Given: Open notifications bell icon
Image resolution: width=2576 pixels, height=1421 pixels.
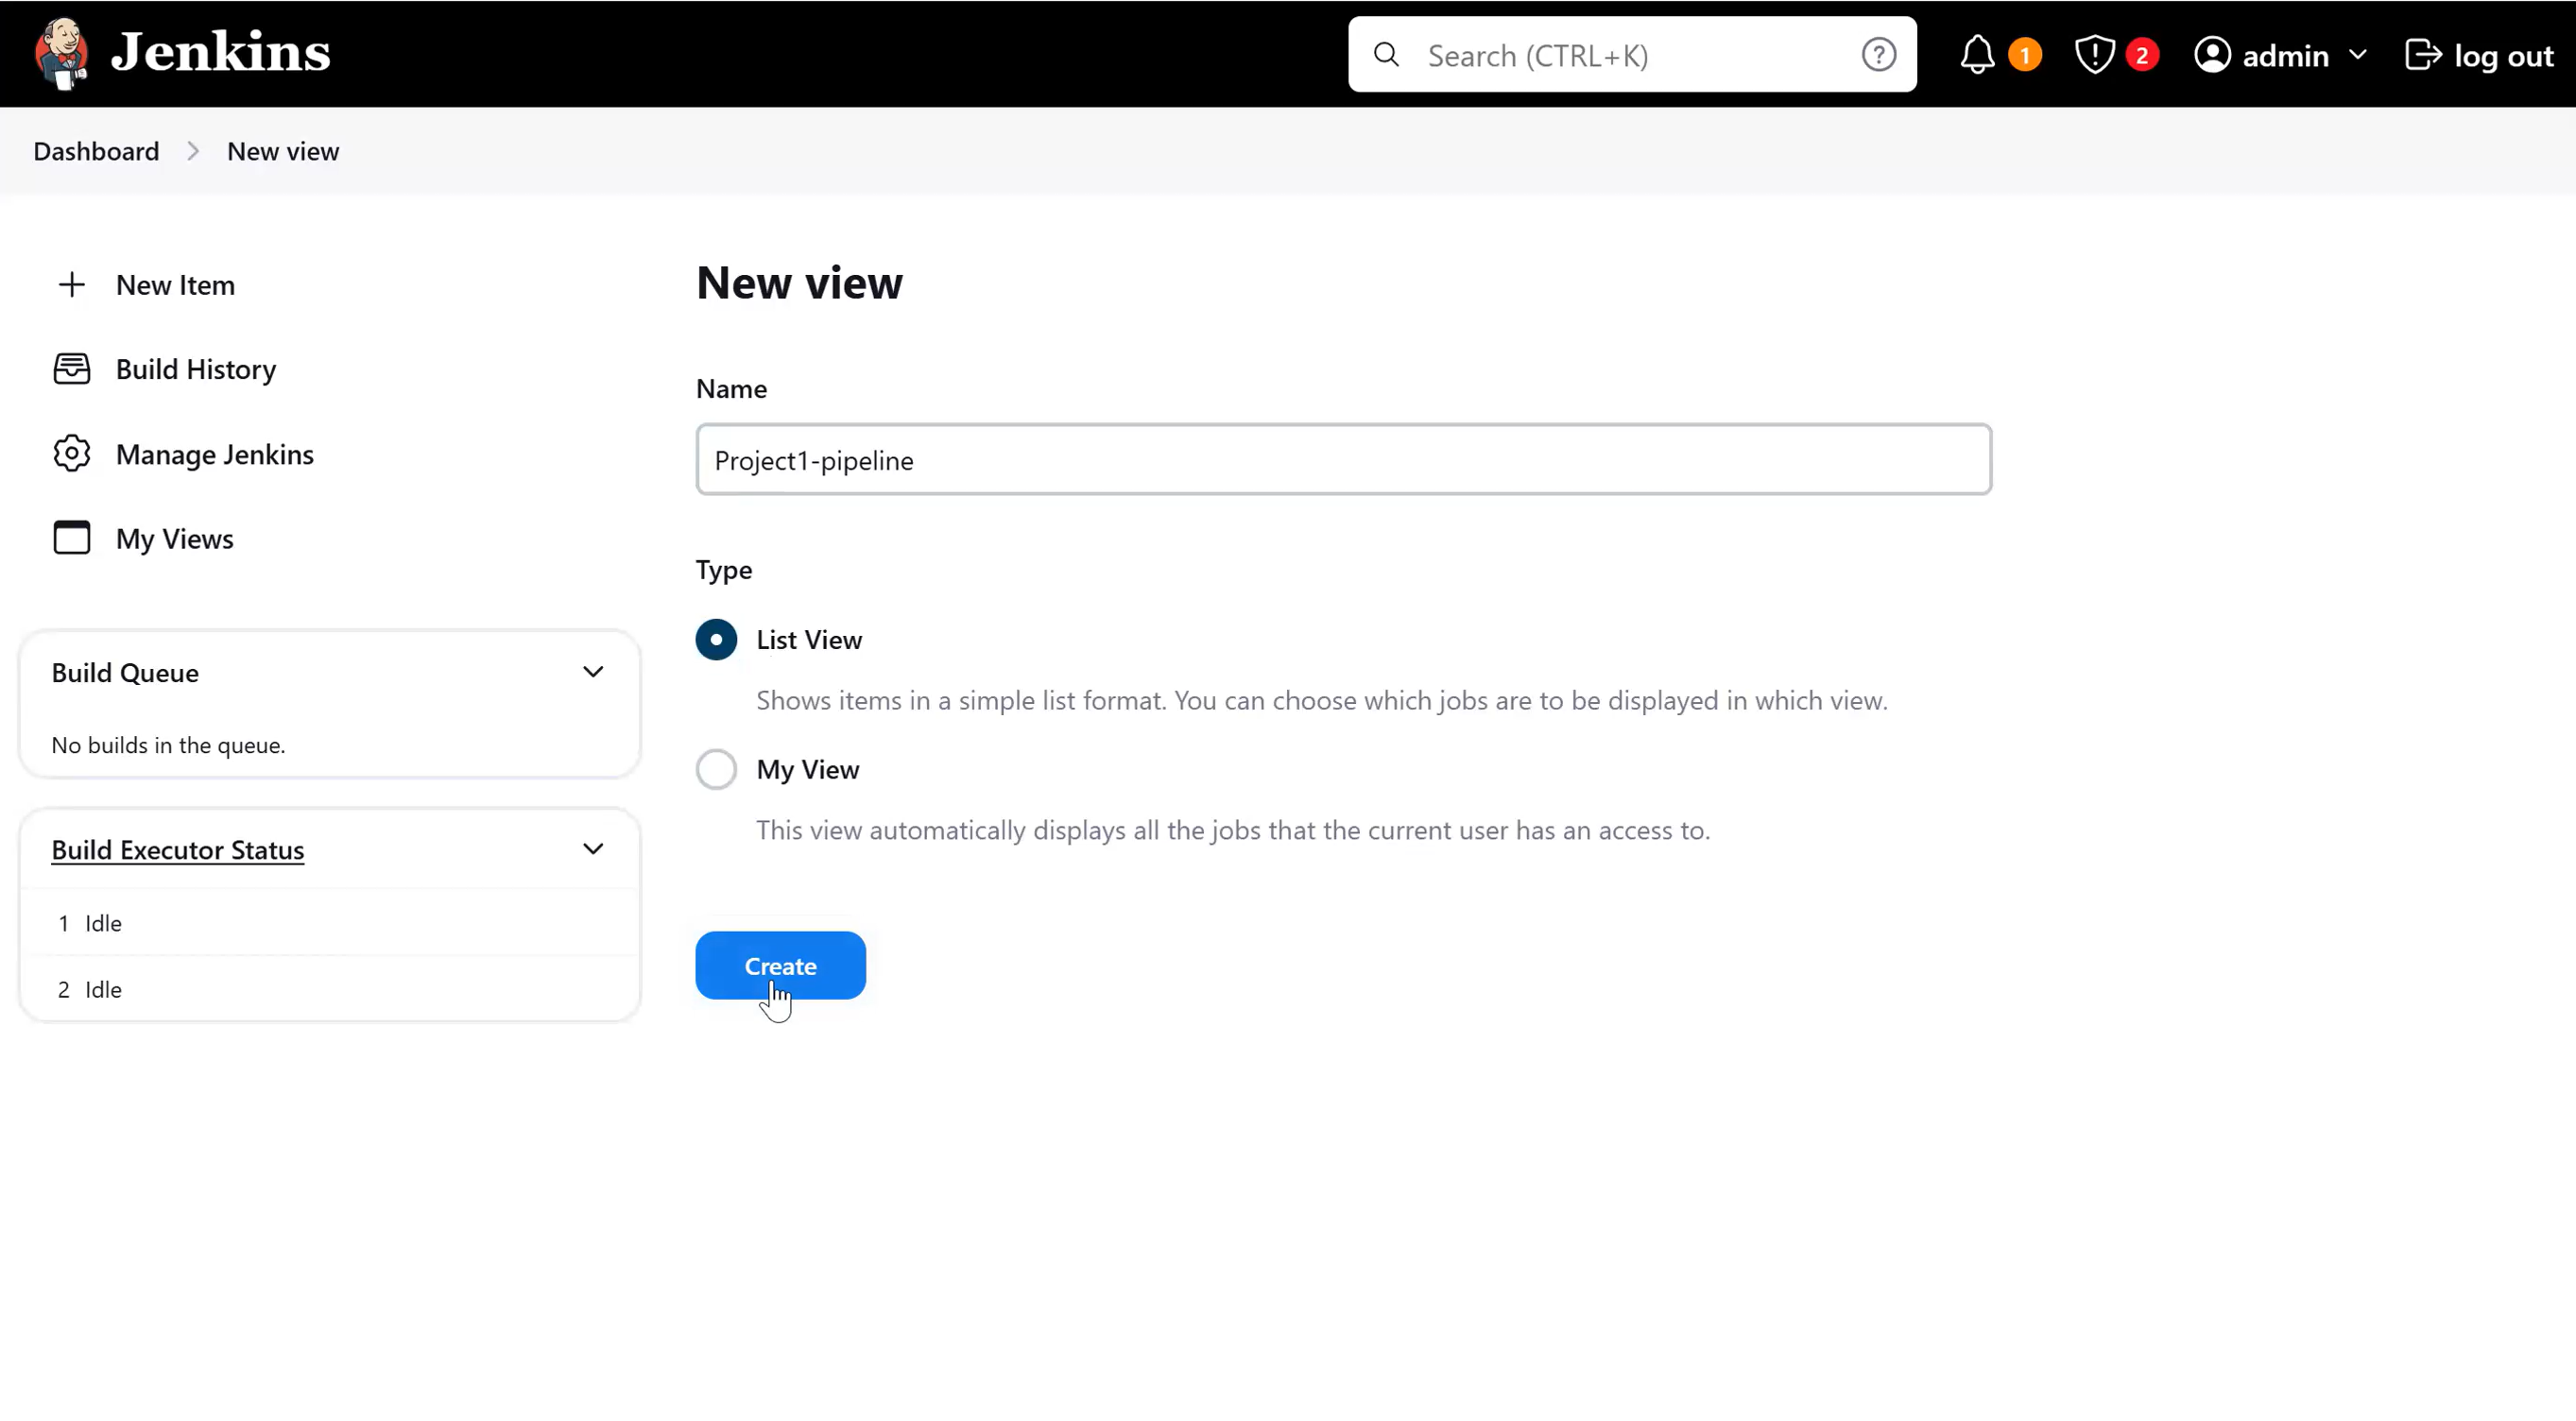Looking at the screenshot, I should tap(1977, 55).
